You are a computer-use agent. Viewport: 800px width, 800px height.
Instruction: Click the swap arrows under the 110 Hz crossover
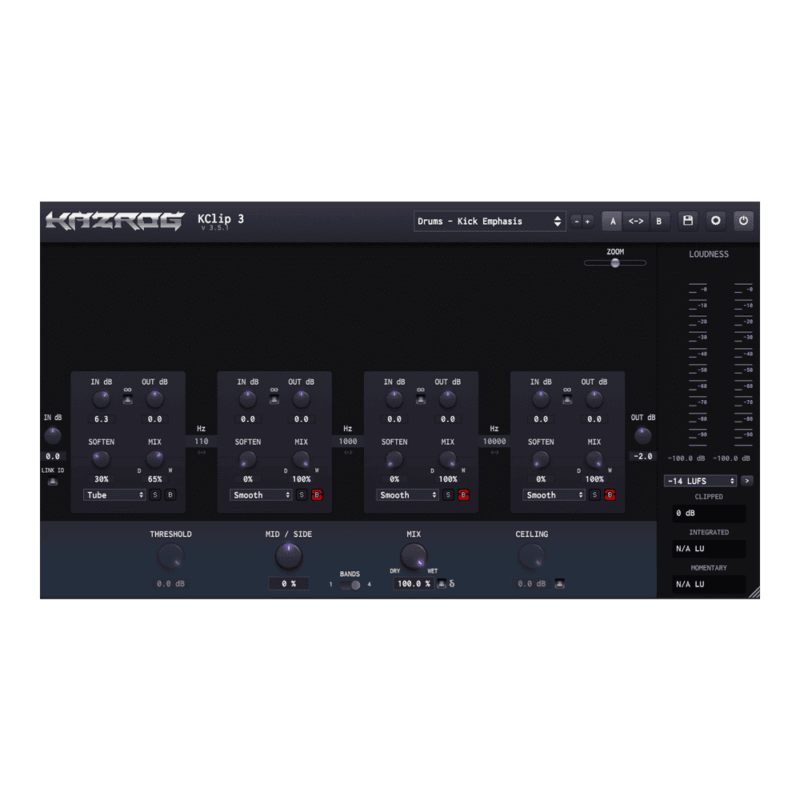click(x=202, y=453)
